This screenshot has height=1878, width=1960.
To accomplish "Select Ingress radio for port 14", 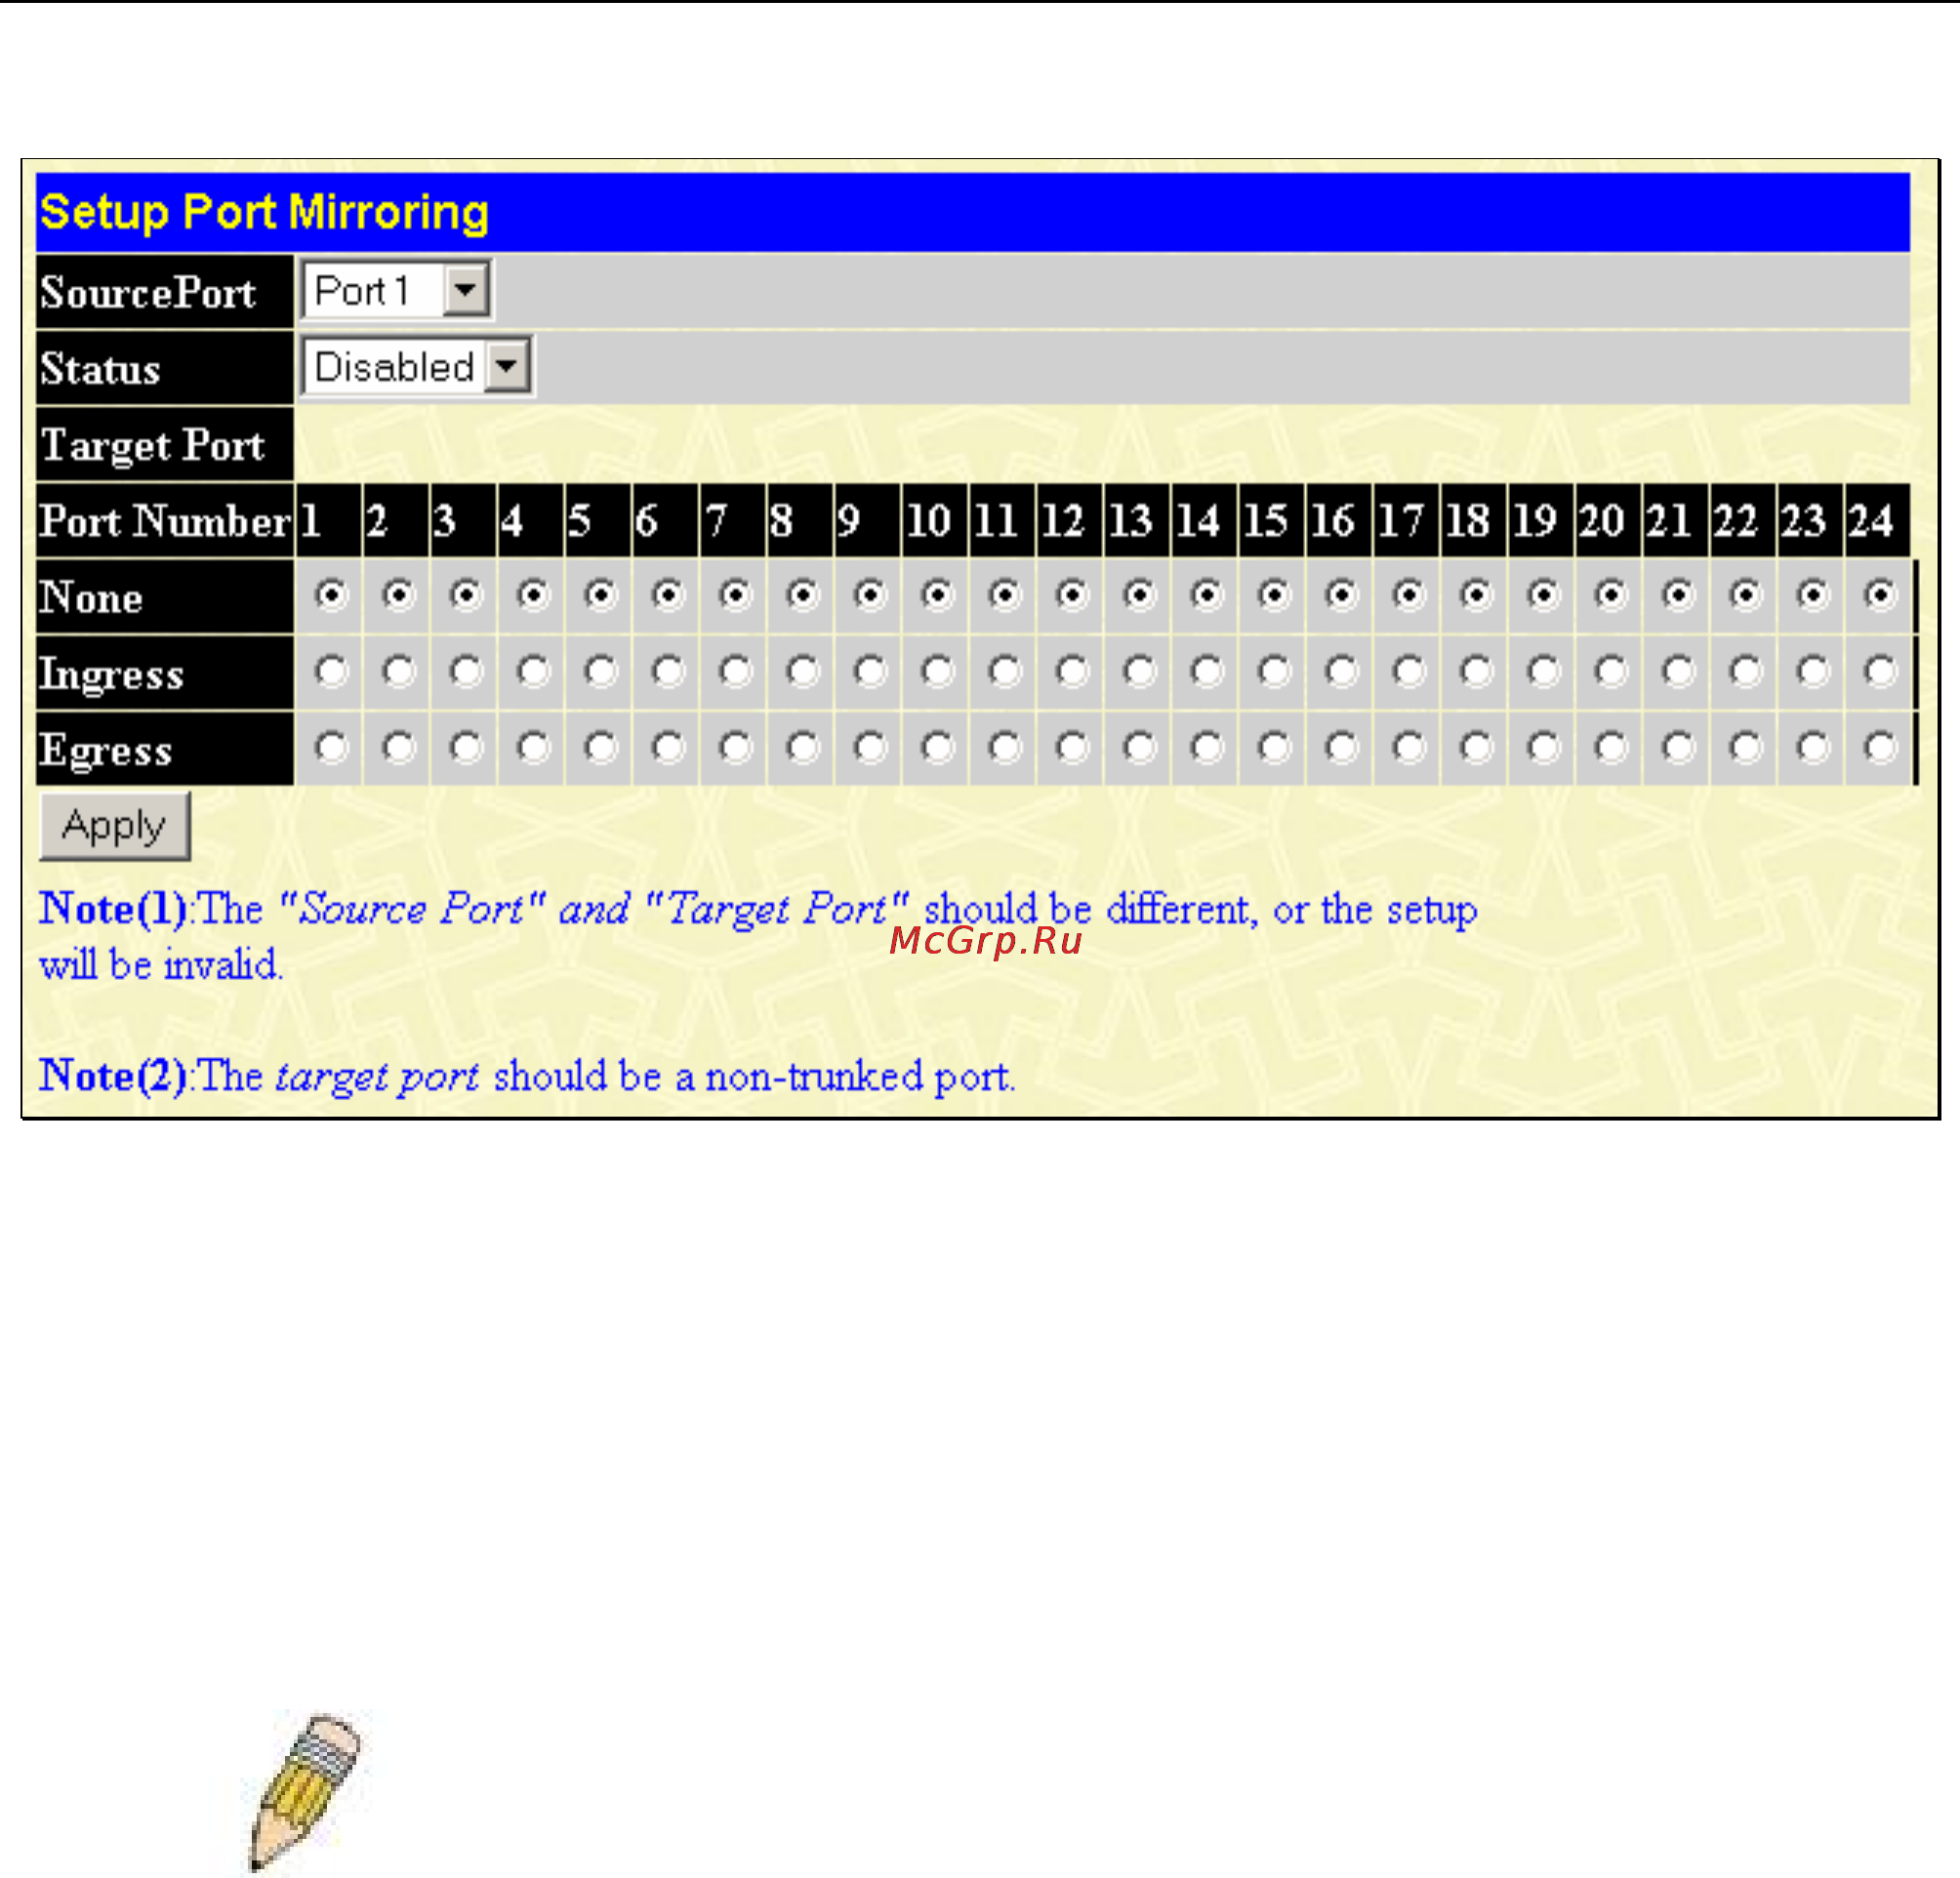I will [x=1207, y=672].
